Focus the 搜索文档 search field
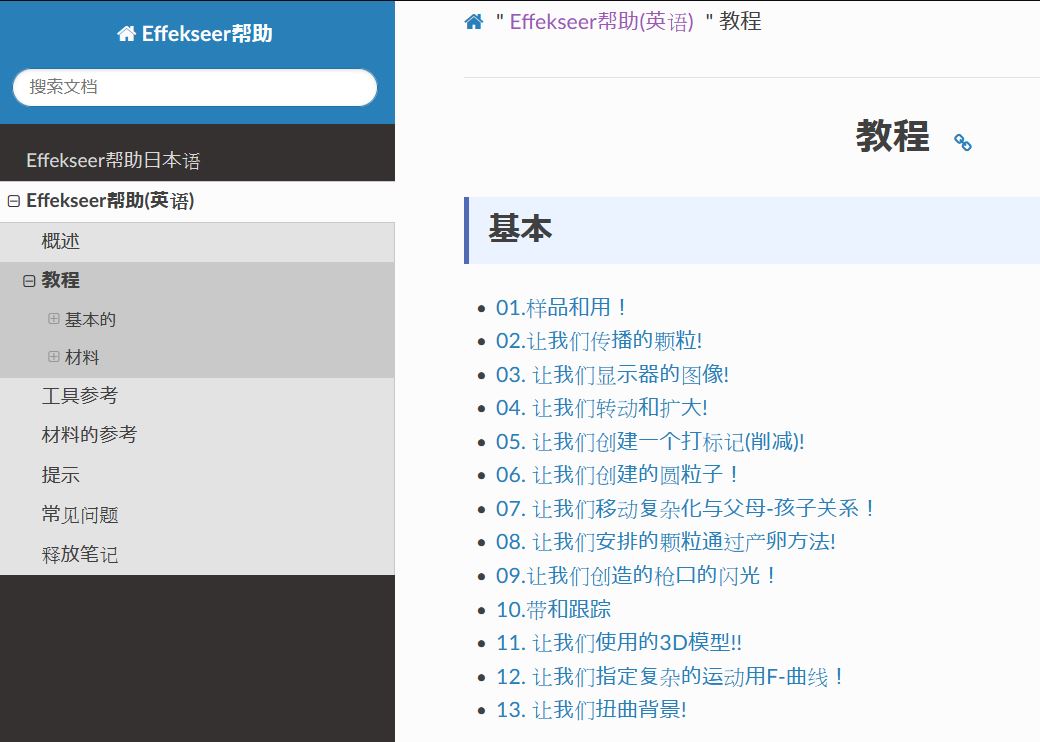Viewport: 1040px width, 742px height. pyautogui.click(x=195, y=88)
